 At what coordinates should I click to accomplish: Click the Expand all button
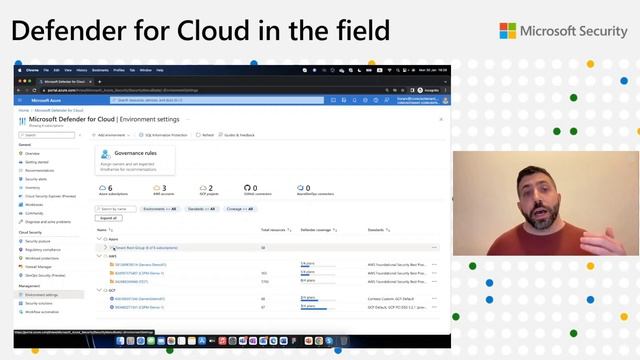(x=109, y=218)
